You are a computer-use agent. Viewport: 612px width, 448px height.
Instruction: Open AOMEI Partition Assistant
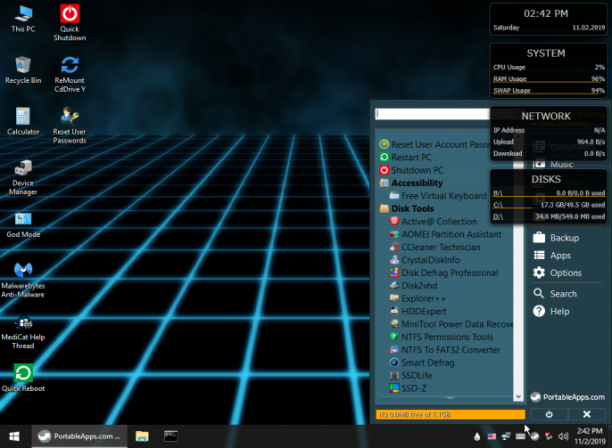point(445,235)
